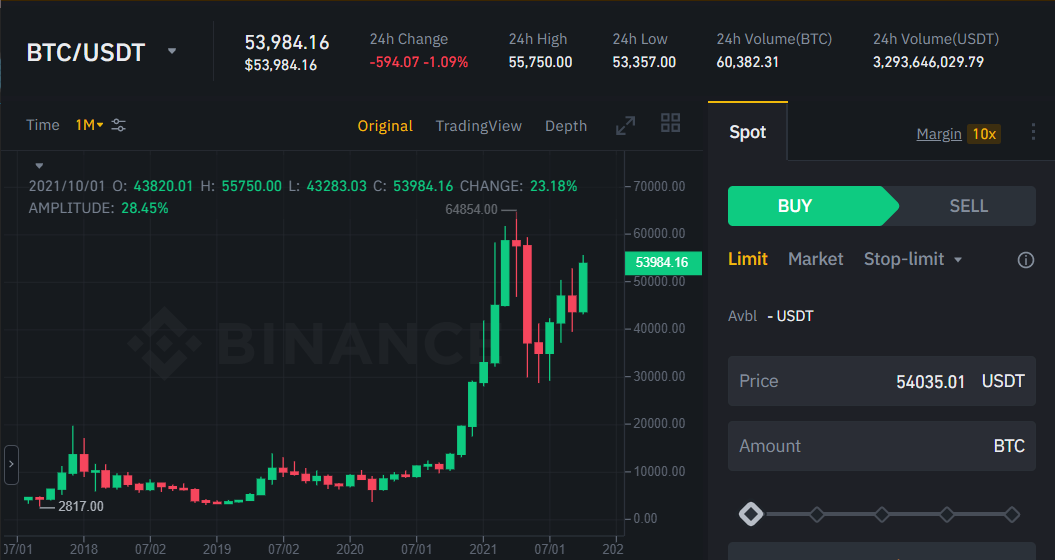Set amount slider to 100% marker
1055x560 pixels.
tap(1012, 515)
